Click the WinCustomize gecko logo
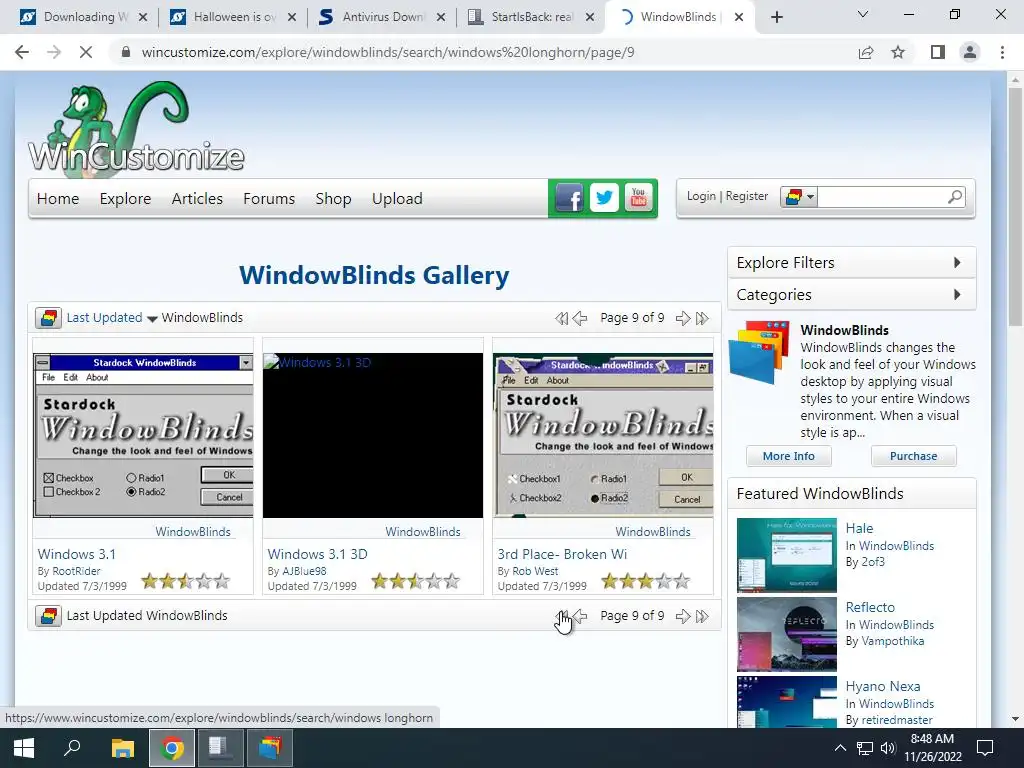 click(x=135, y=129)
